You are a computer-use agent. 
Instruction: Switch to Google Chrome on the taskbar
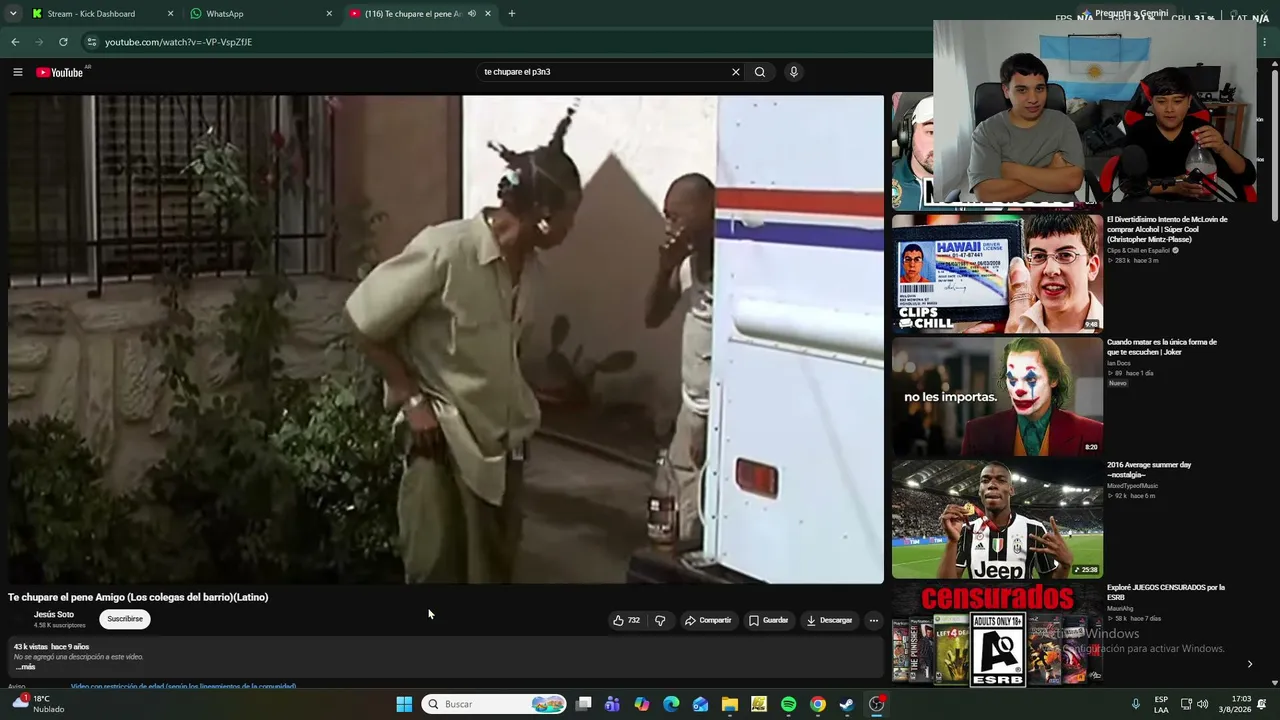[x=818, y=704]
